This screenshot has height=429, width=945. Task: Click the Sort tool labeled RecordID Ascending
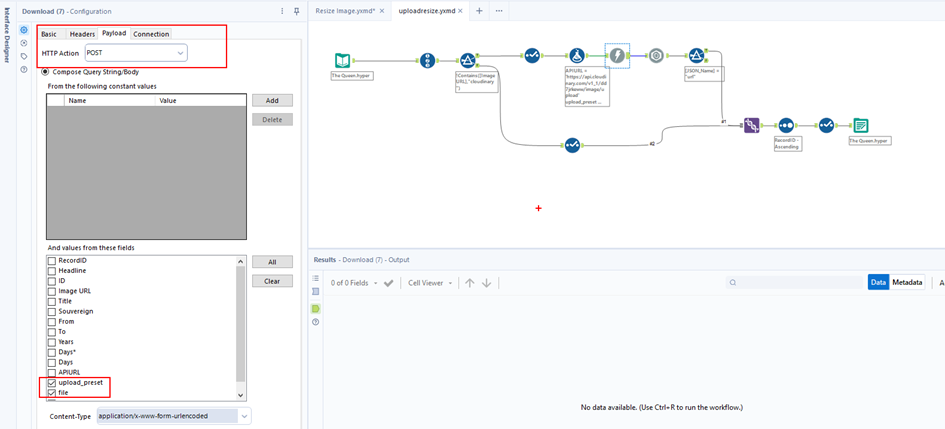coord(786,125)
